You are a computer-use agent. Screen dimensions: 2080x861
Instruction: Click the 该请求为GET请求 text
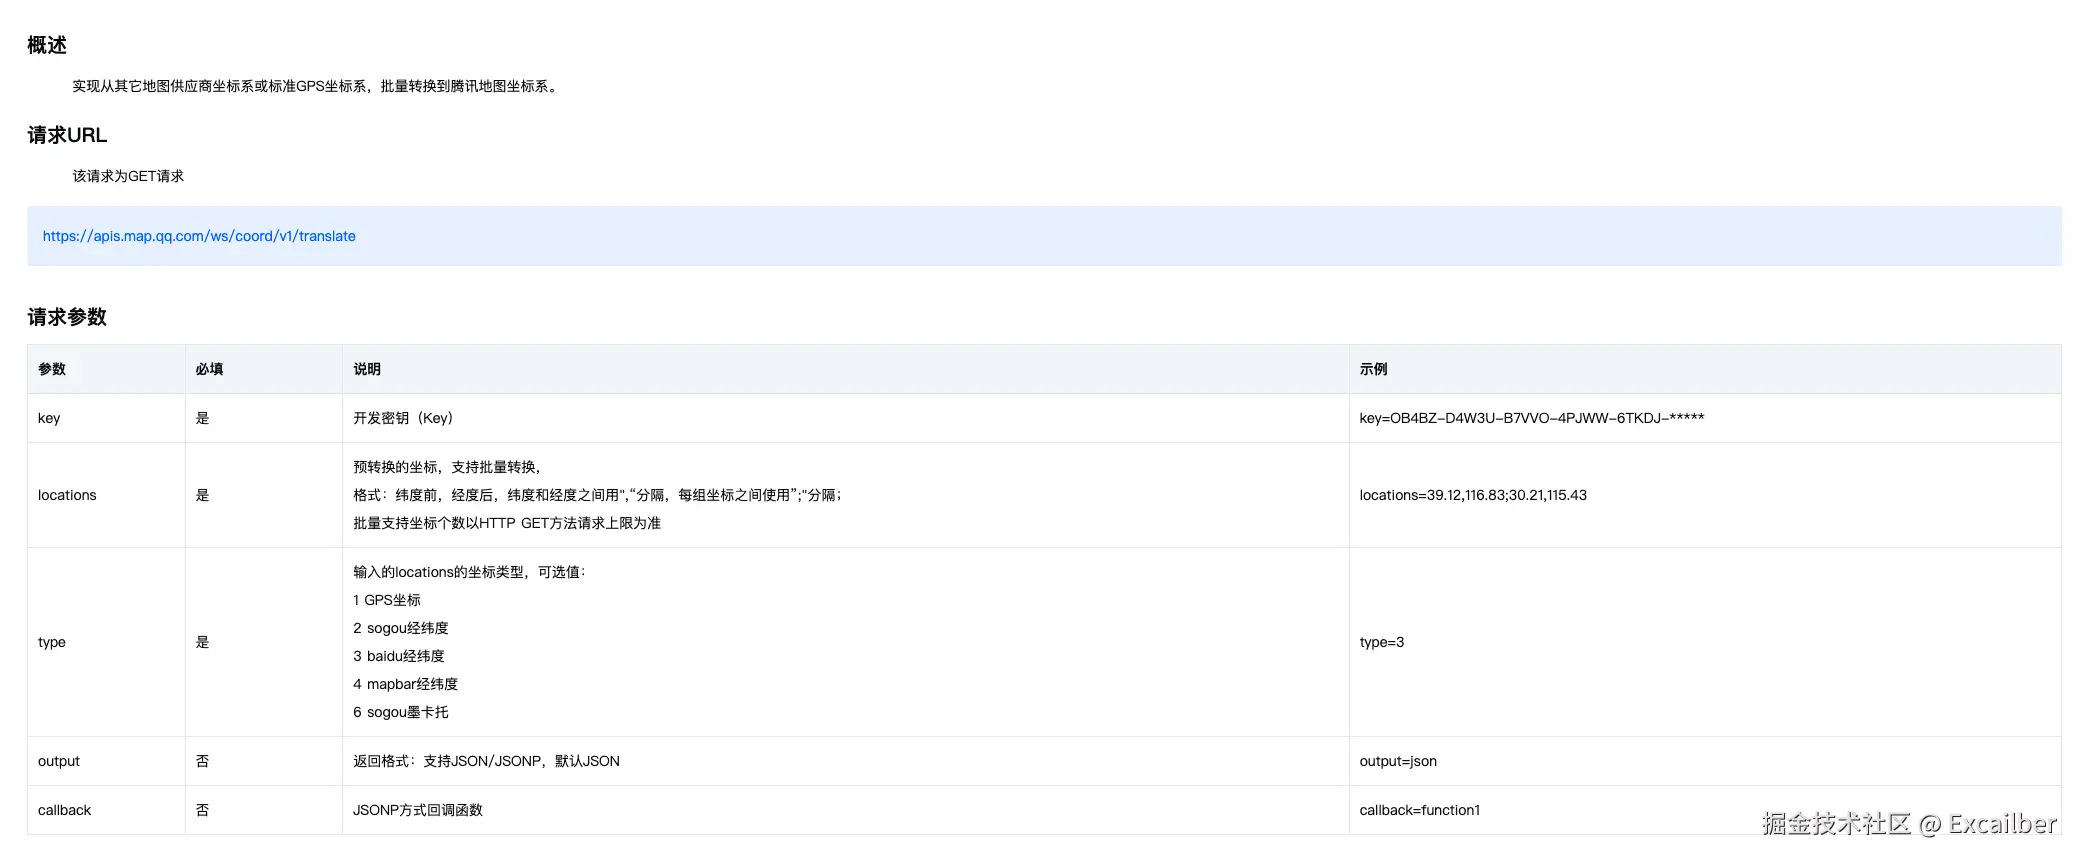coord(128,176)
